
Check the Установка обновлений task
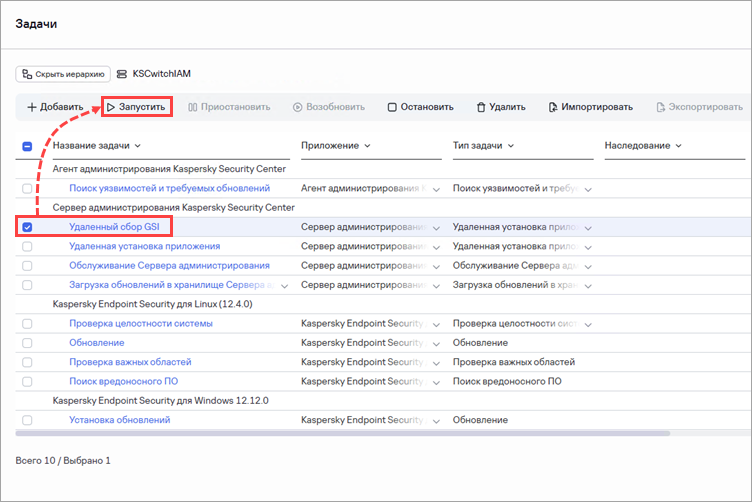[x=27, y=420]
